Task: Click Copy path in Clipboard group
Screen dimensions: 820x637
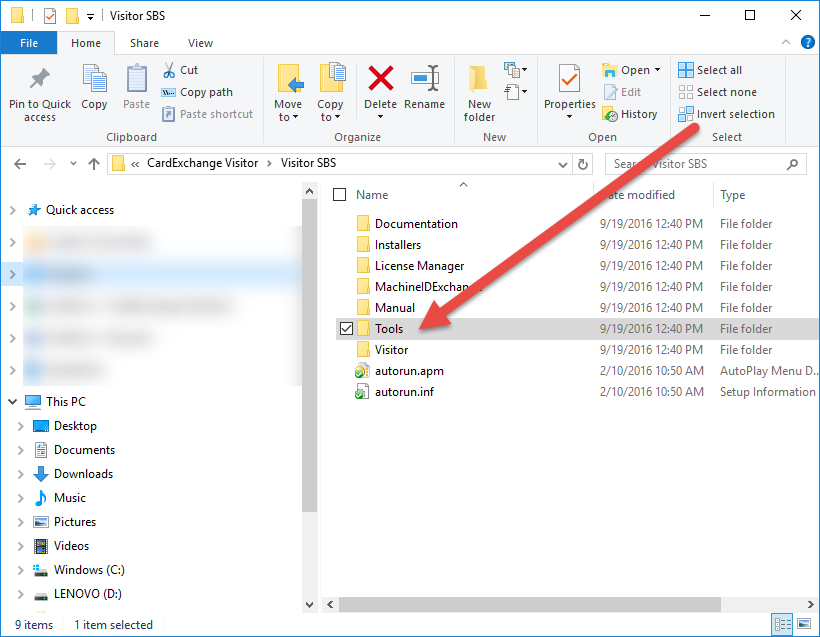Action: 197,92
